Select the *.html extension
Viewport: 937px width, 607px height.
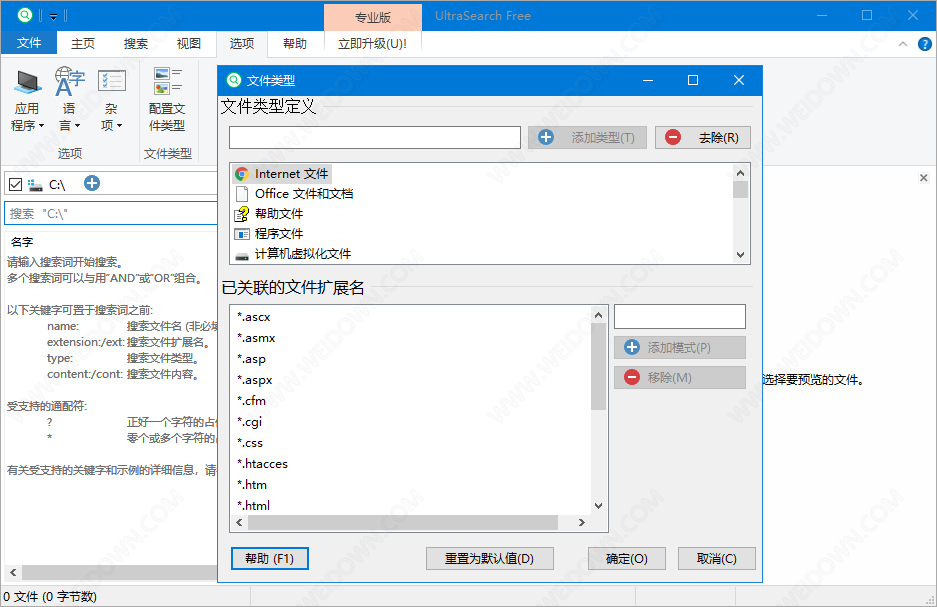[253, 505]
